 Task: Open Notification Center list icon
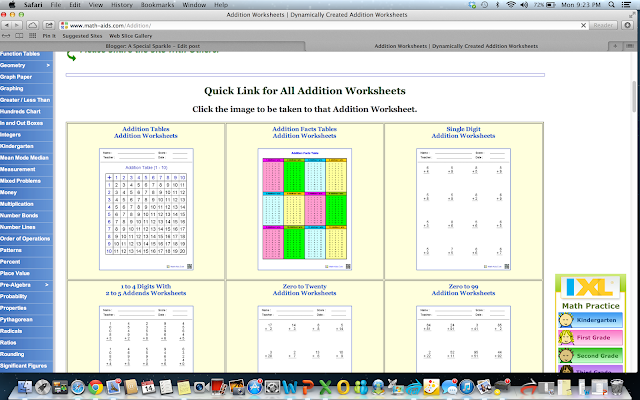625,5
